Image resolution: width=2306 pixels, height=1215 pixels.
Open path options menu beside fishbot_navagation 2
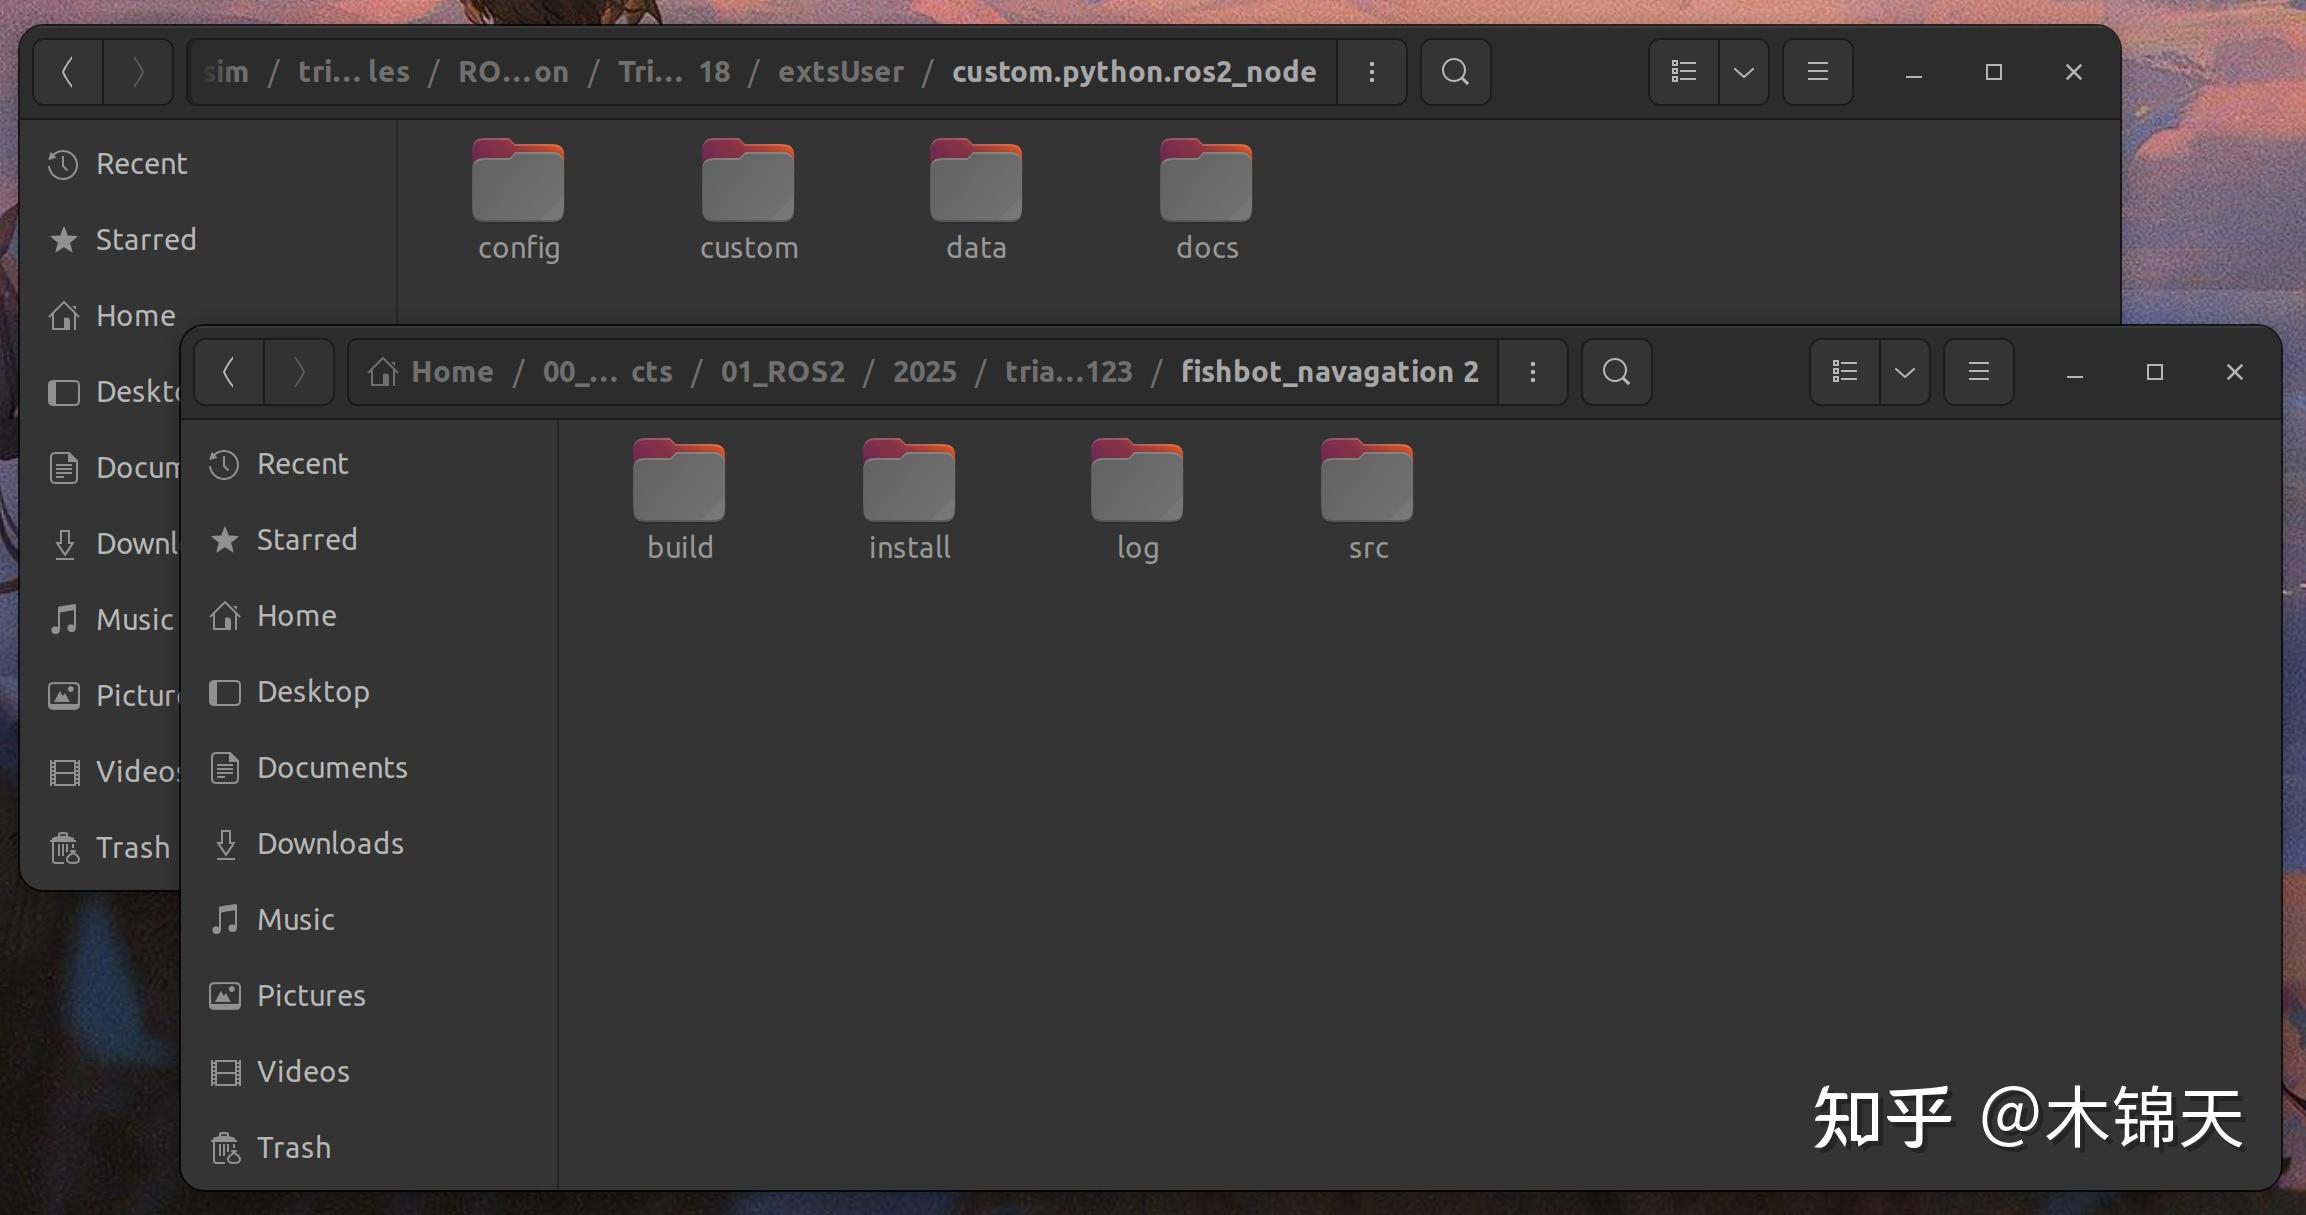1532,372
